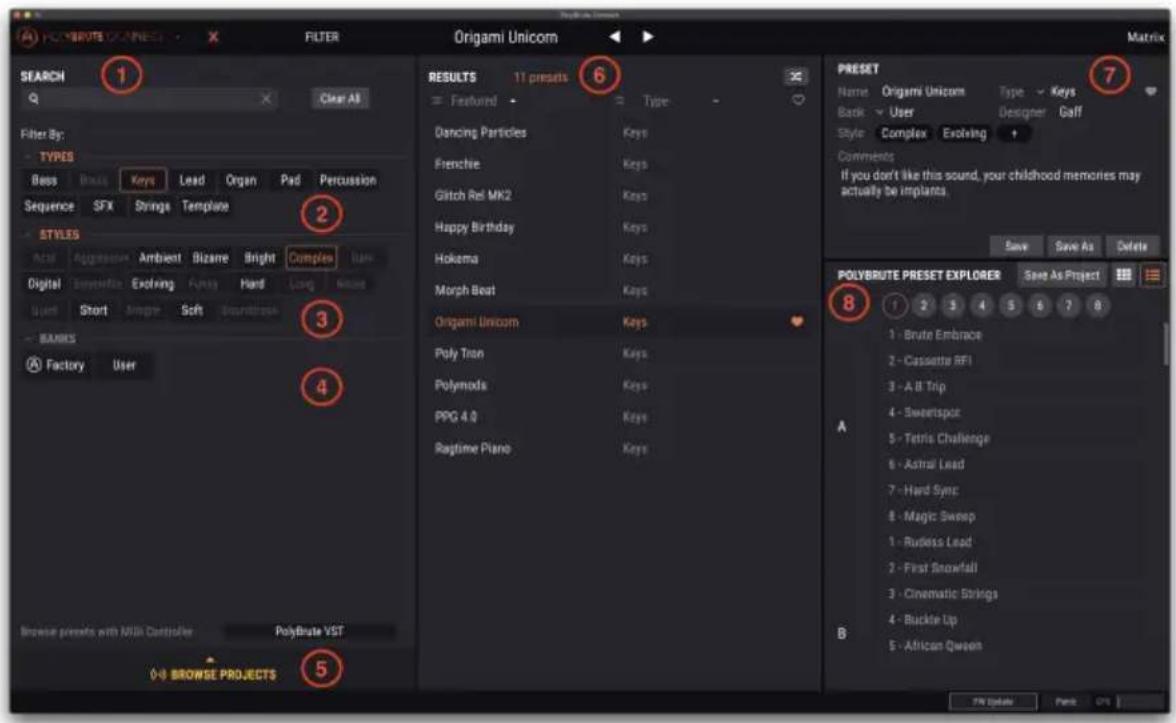Select bank circle 8 in Preset Explorer
Image resolution: width=1176 pixels, height=723 pixels.
click(1098, 305)
